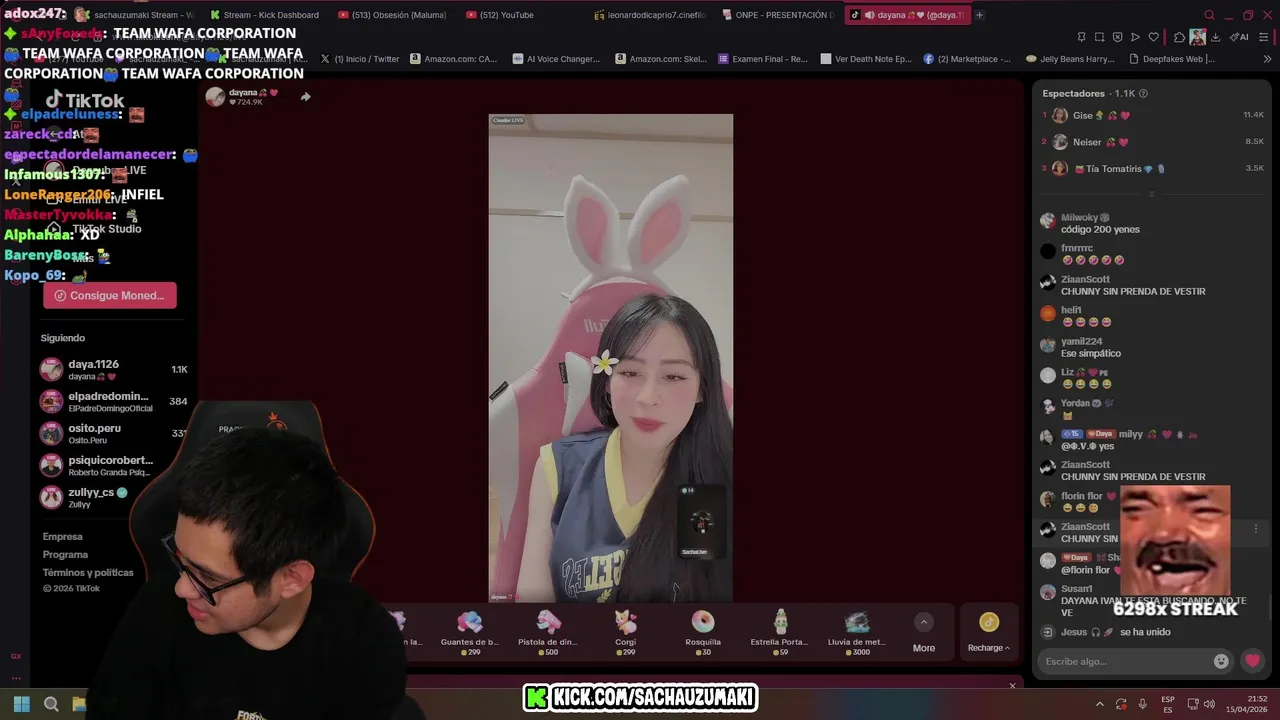Screen dimensions: 1280x720
Task: Open the Empresa footer link
Action: tap(63, 537)
